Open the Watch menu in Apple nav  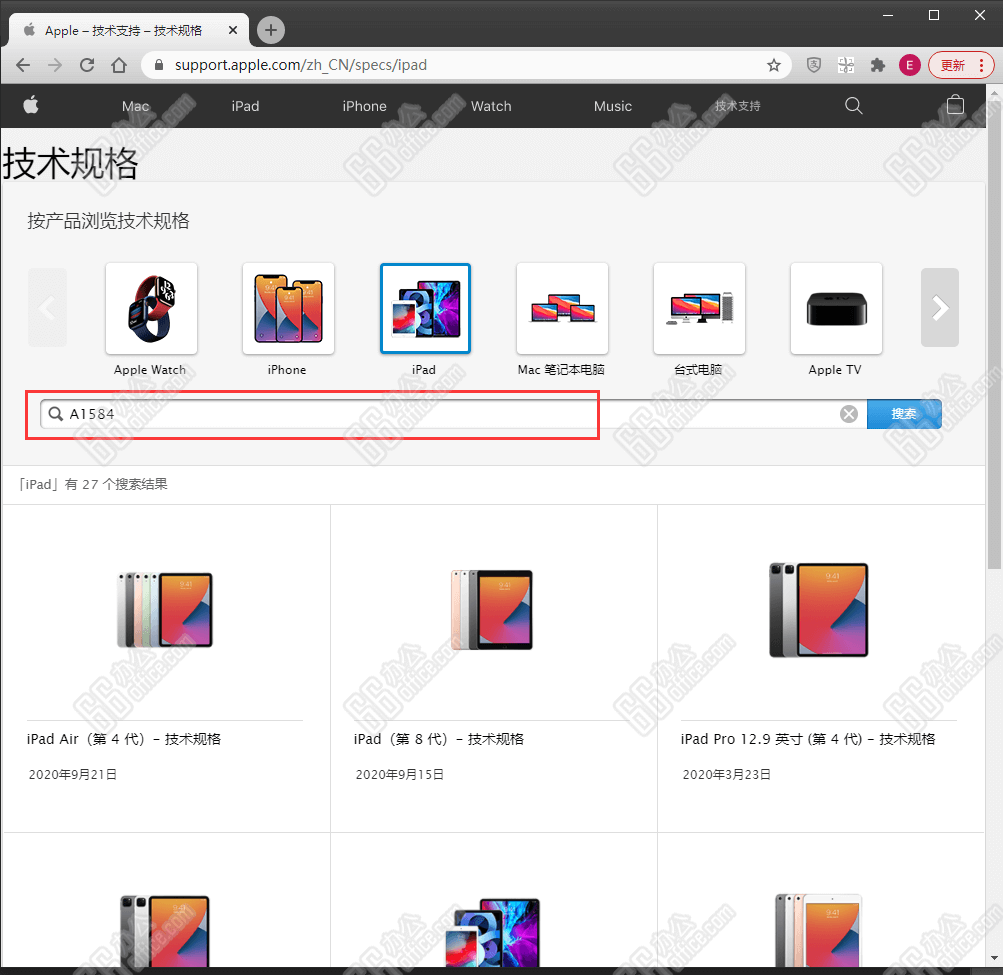tap(491, 106)
